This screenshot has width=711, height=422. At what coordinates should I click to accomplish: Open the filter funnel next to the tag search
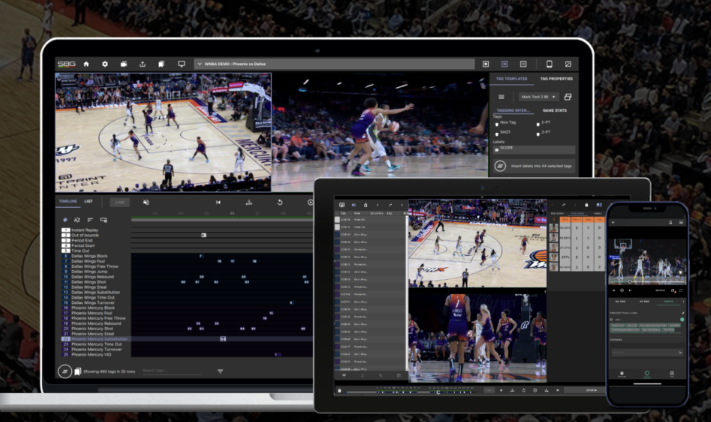[220, 371]
